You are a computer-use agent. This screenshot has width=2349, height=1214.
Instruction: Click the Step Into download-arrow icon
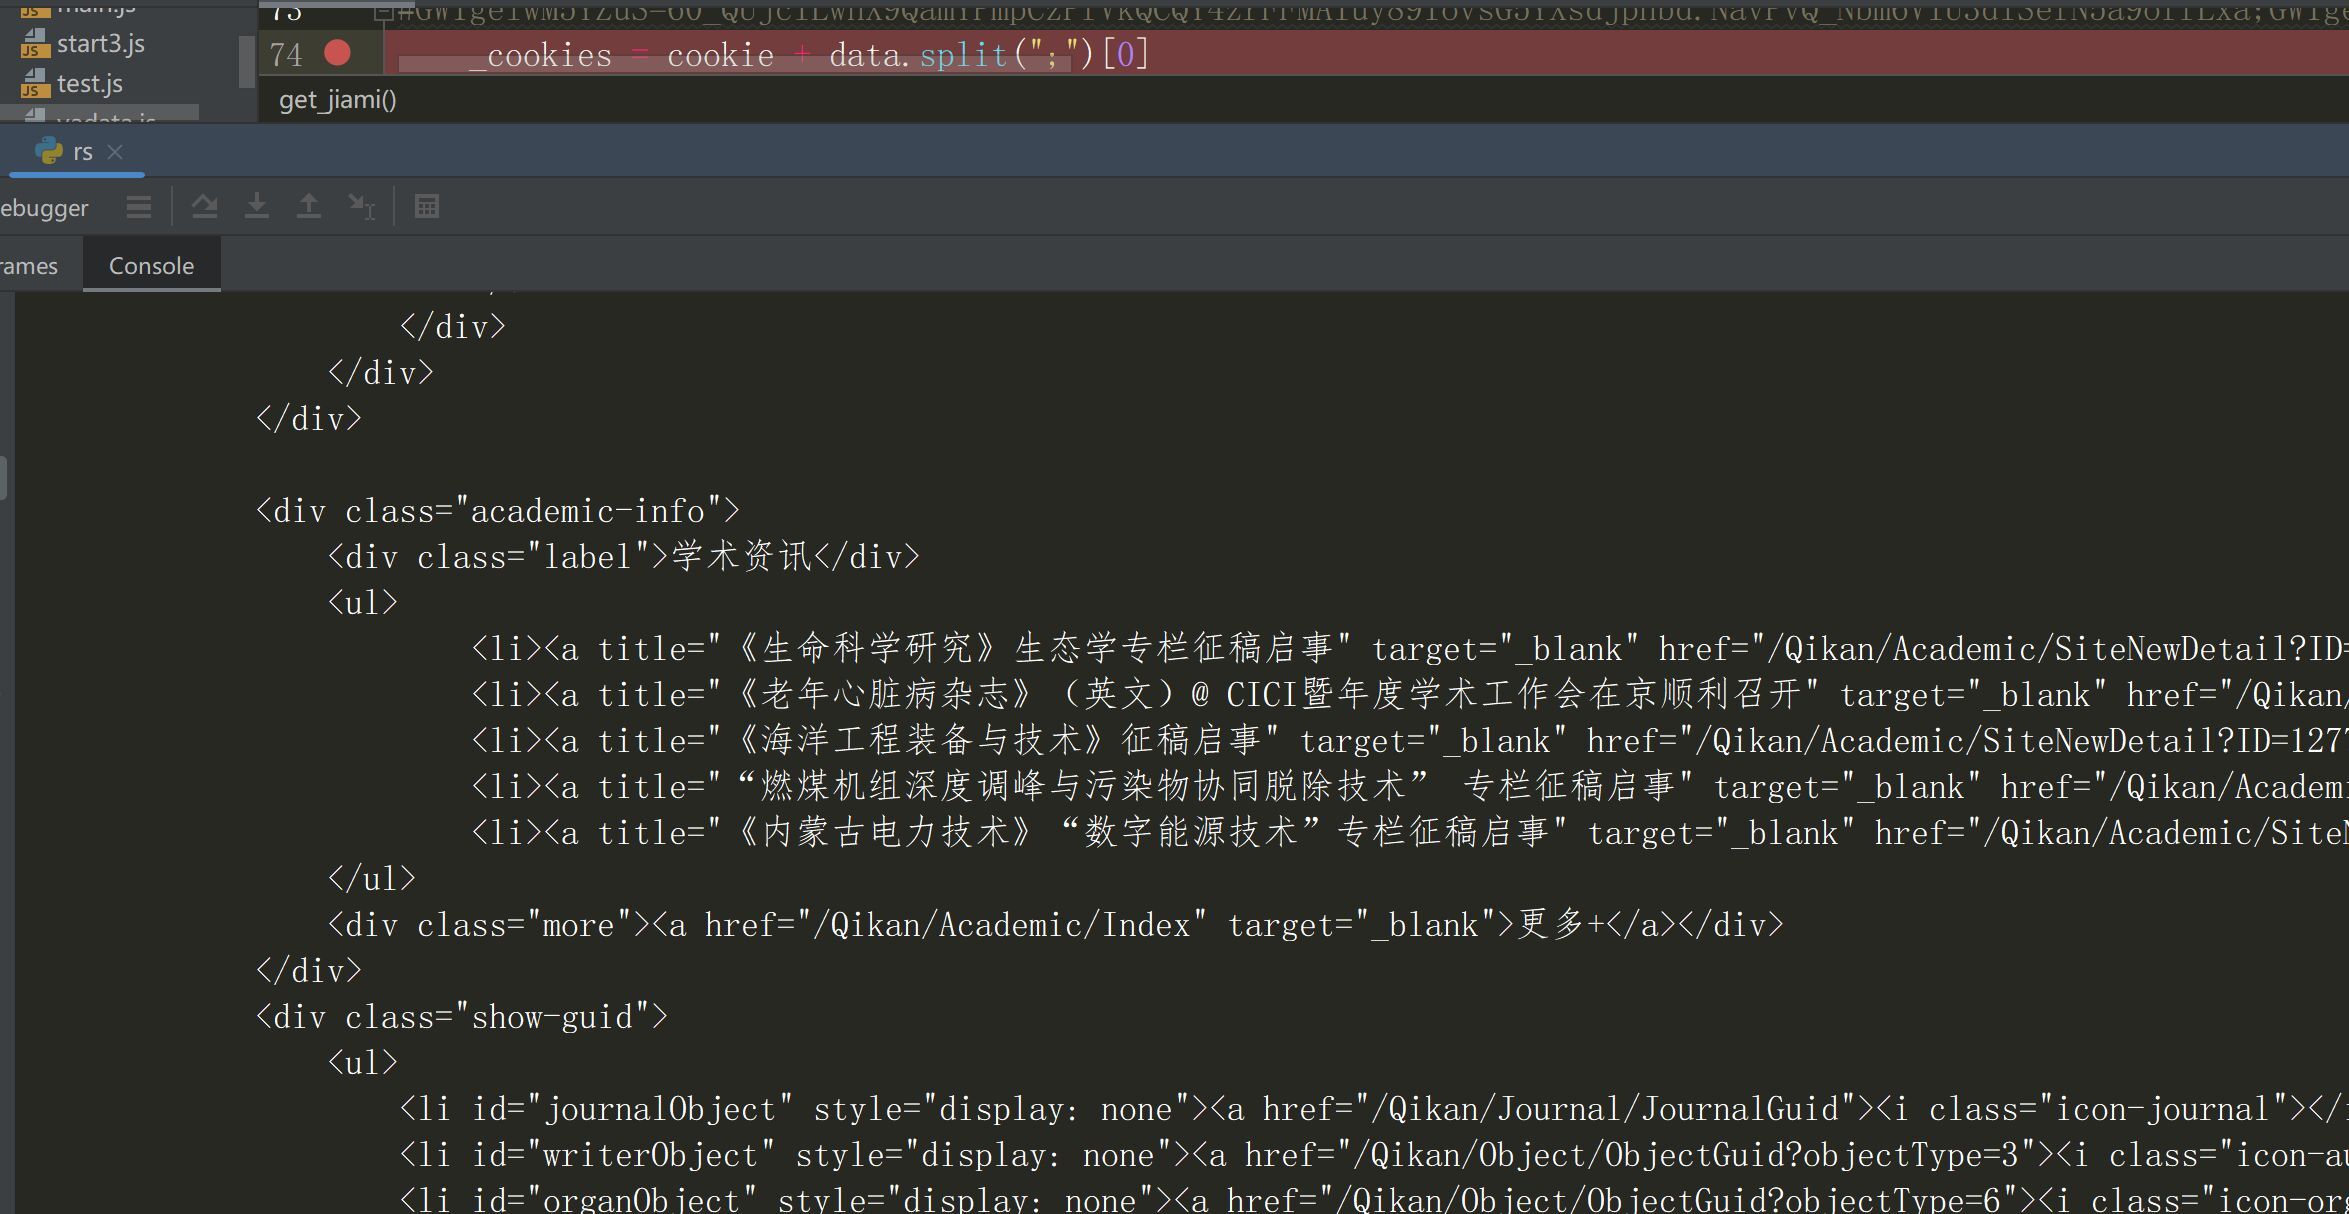coord(257,207)
